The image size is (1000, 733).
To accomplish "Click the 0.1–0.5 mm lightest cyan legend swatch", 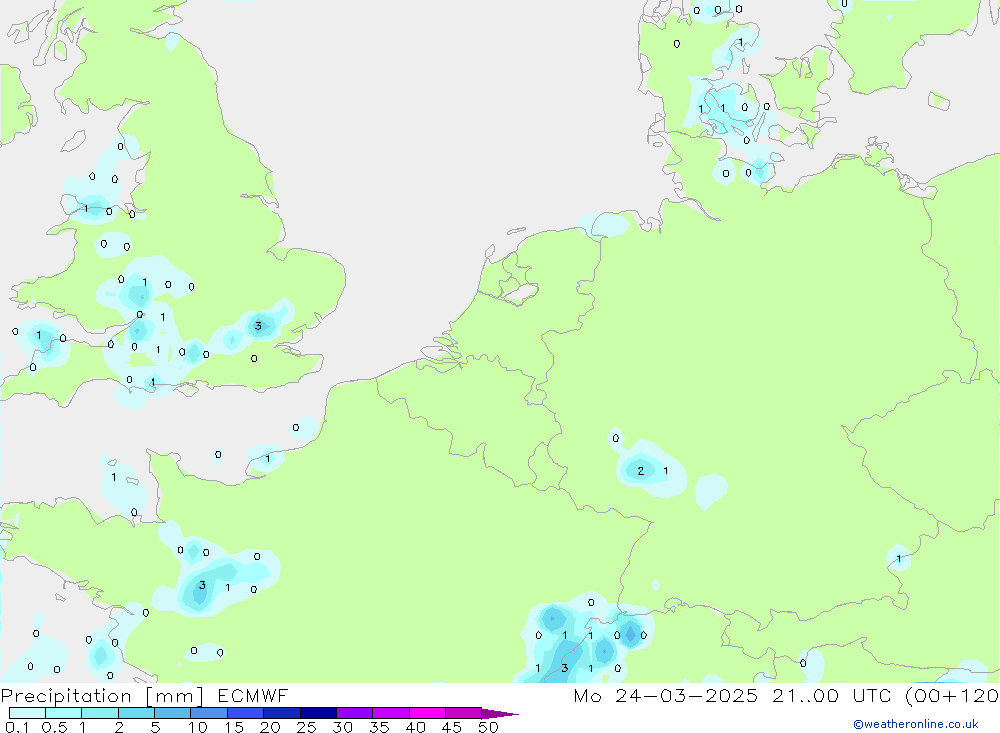I will click(27, 713).
